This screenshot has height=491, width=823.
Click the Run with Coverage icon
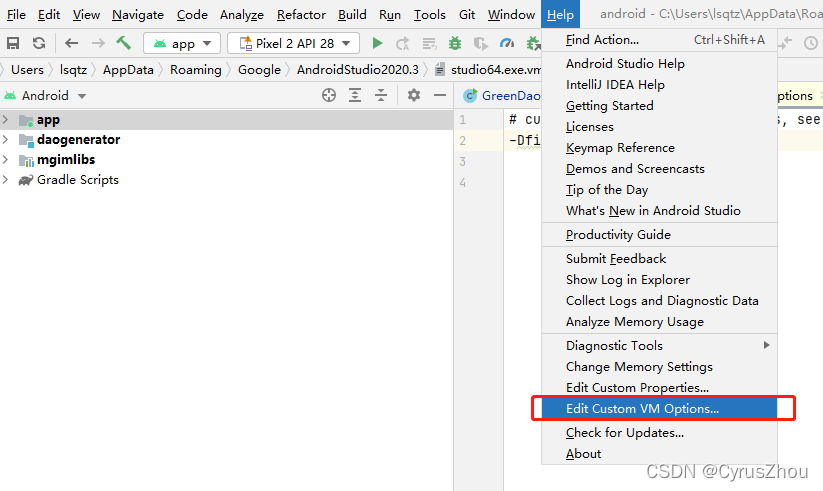(480, 43)
